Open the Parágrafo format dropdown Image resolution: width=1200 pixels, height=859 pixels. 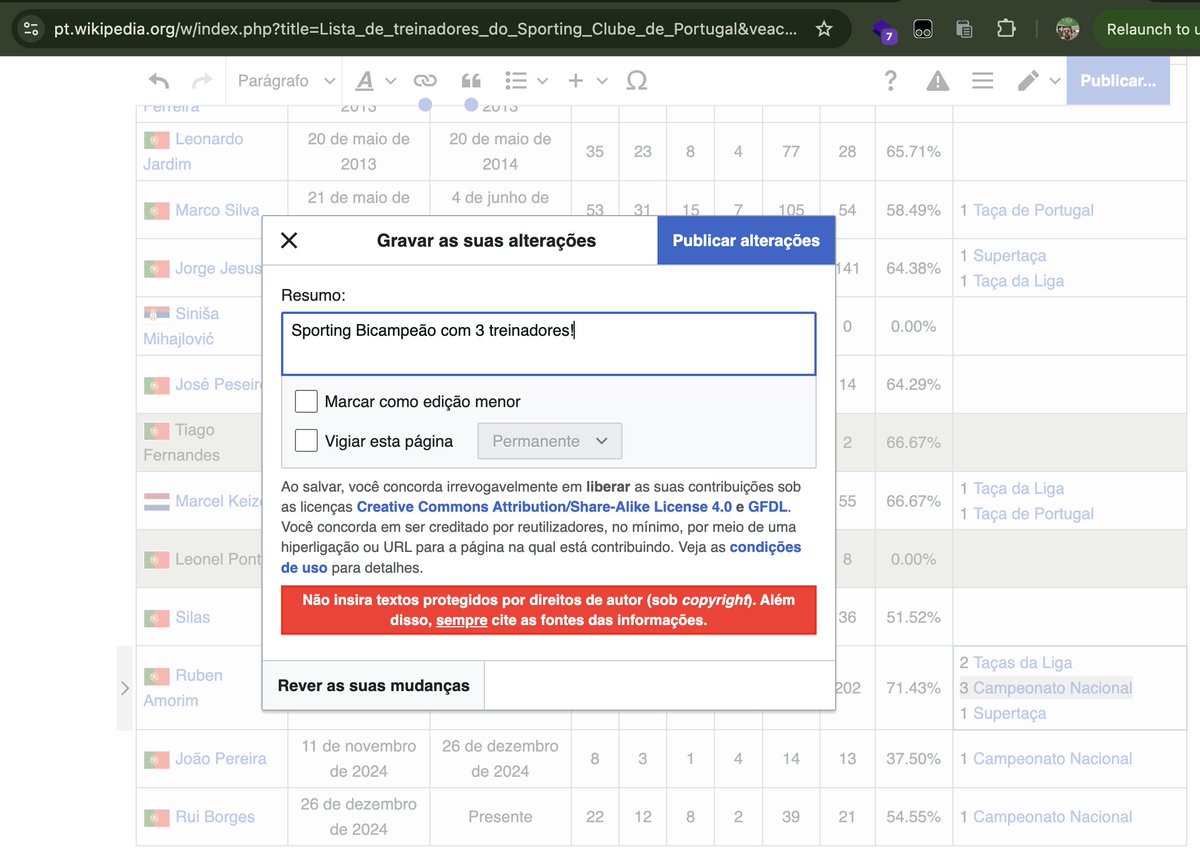286,81
